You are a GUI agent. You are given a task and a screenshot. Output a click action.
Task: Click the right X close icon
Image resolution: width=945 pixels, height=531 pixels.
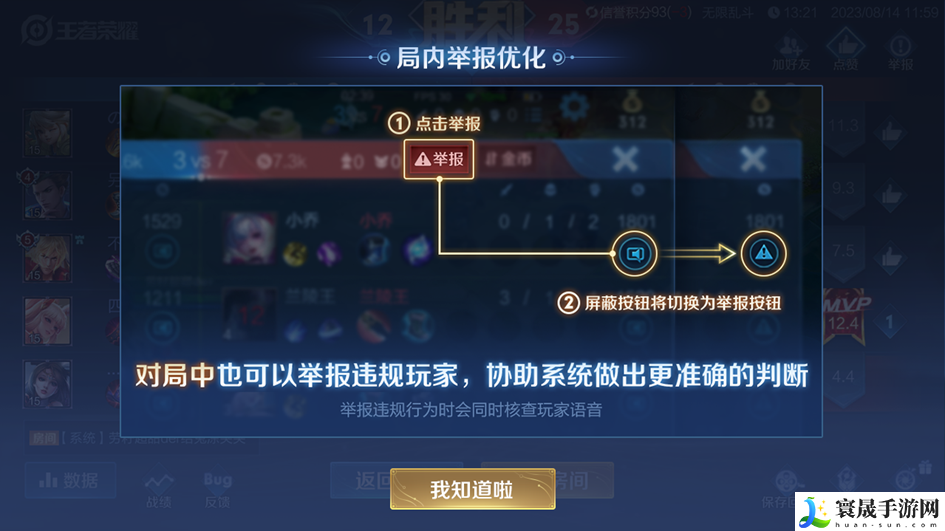(x=753, y=160)
